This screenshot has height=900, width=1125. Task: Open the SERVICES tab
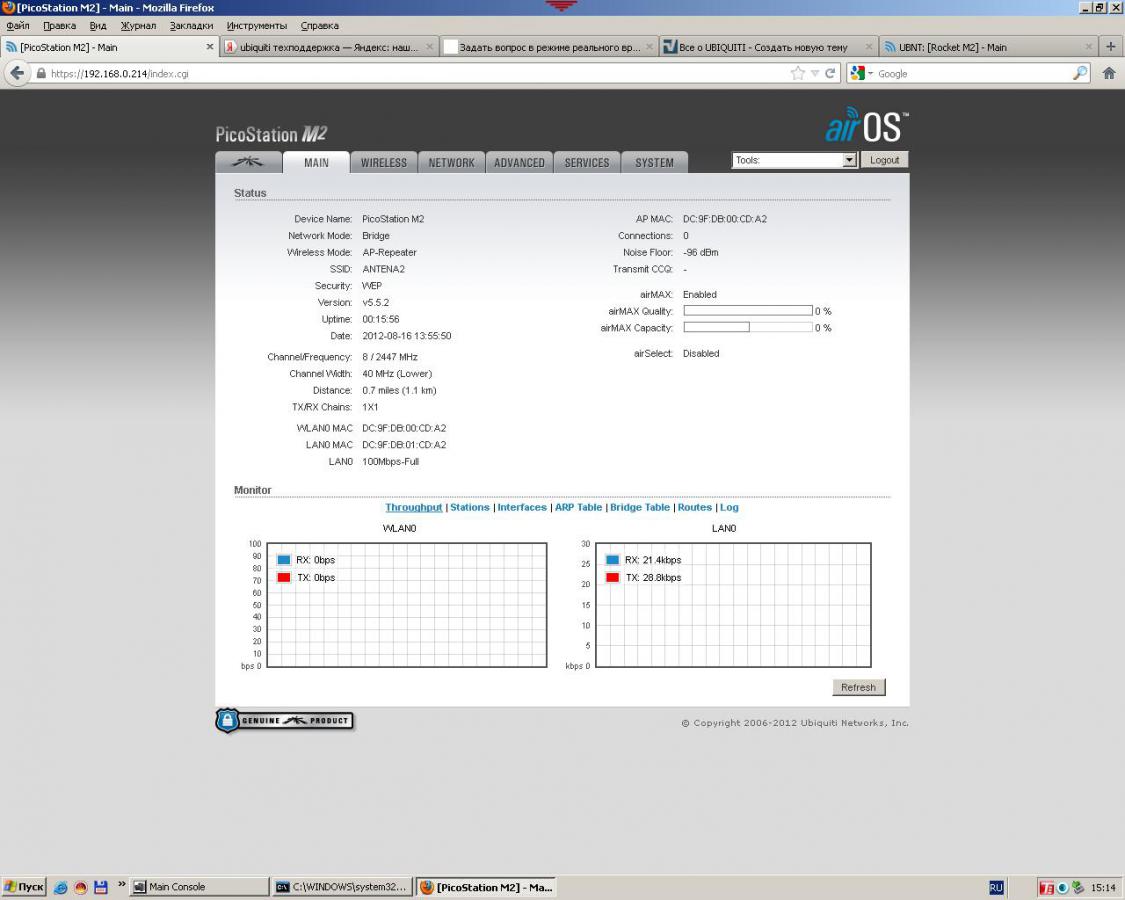point(587,162)
